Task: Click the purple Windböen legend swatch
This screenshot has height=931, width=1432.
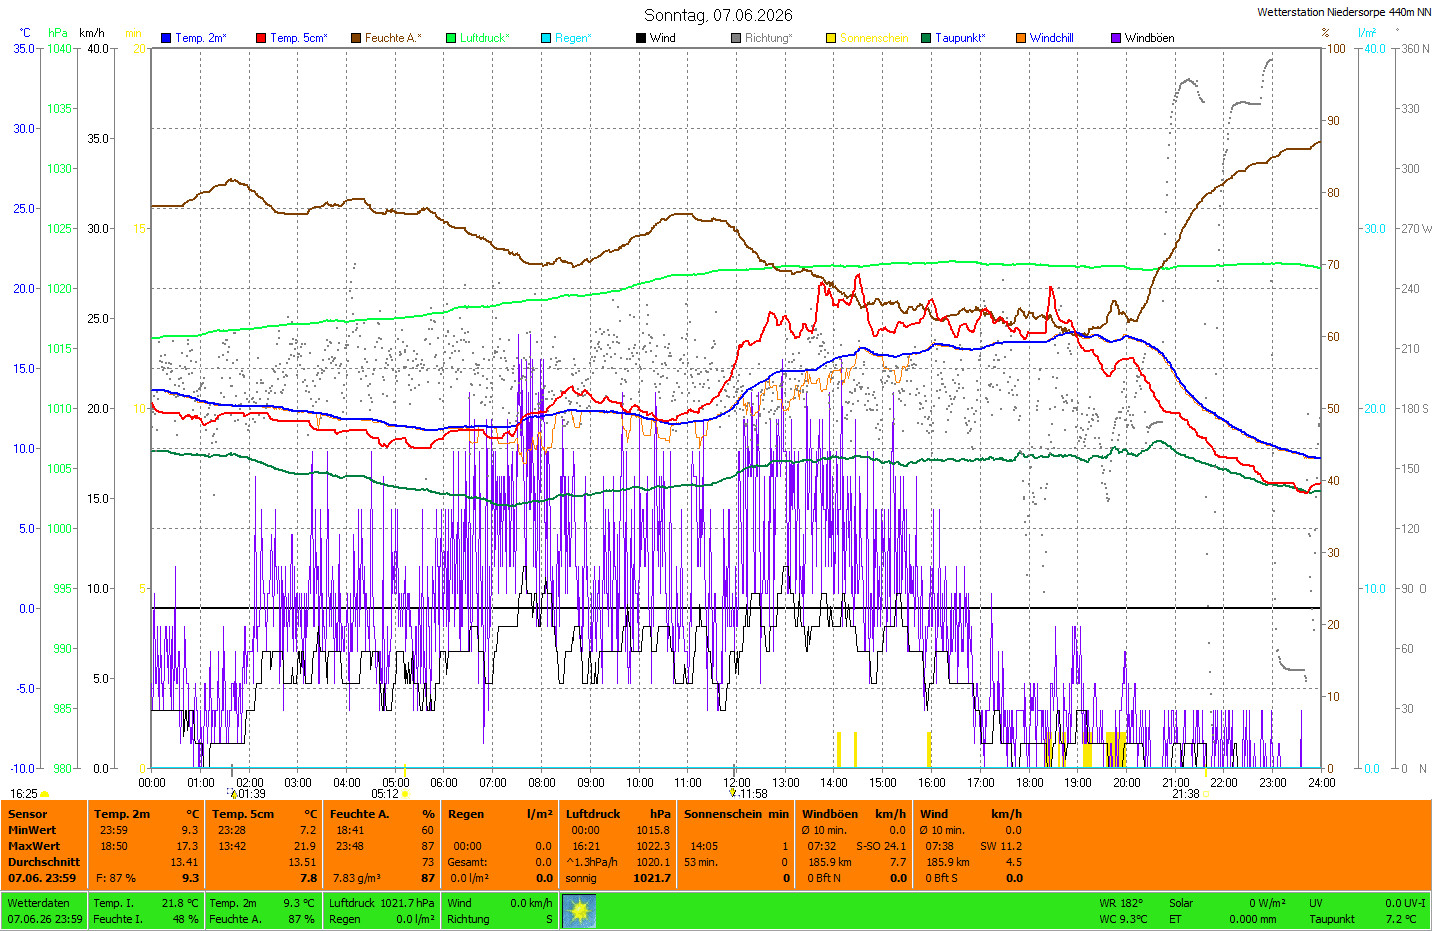Action: coord(1116,38)
